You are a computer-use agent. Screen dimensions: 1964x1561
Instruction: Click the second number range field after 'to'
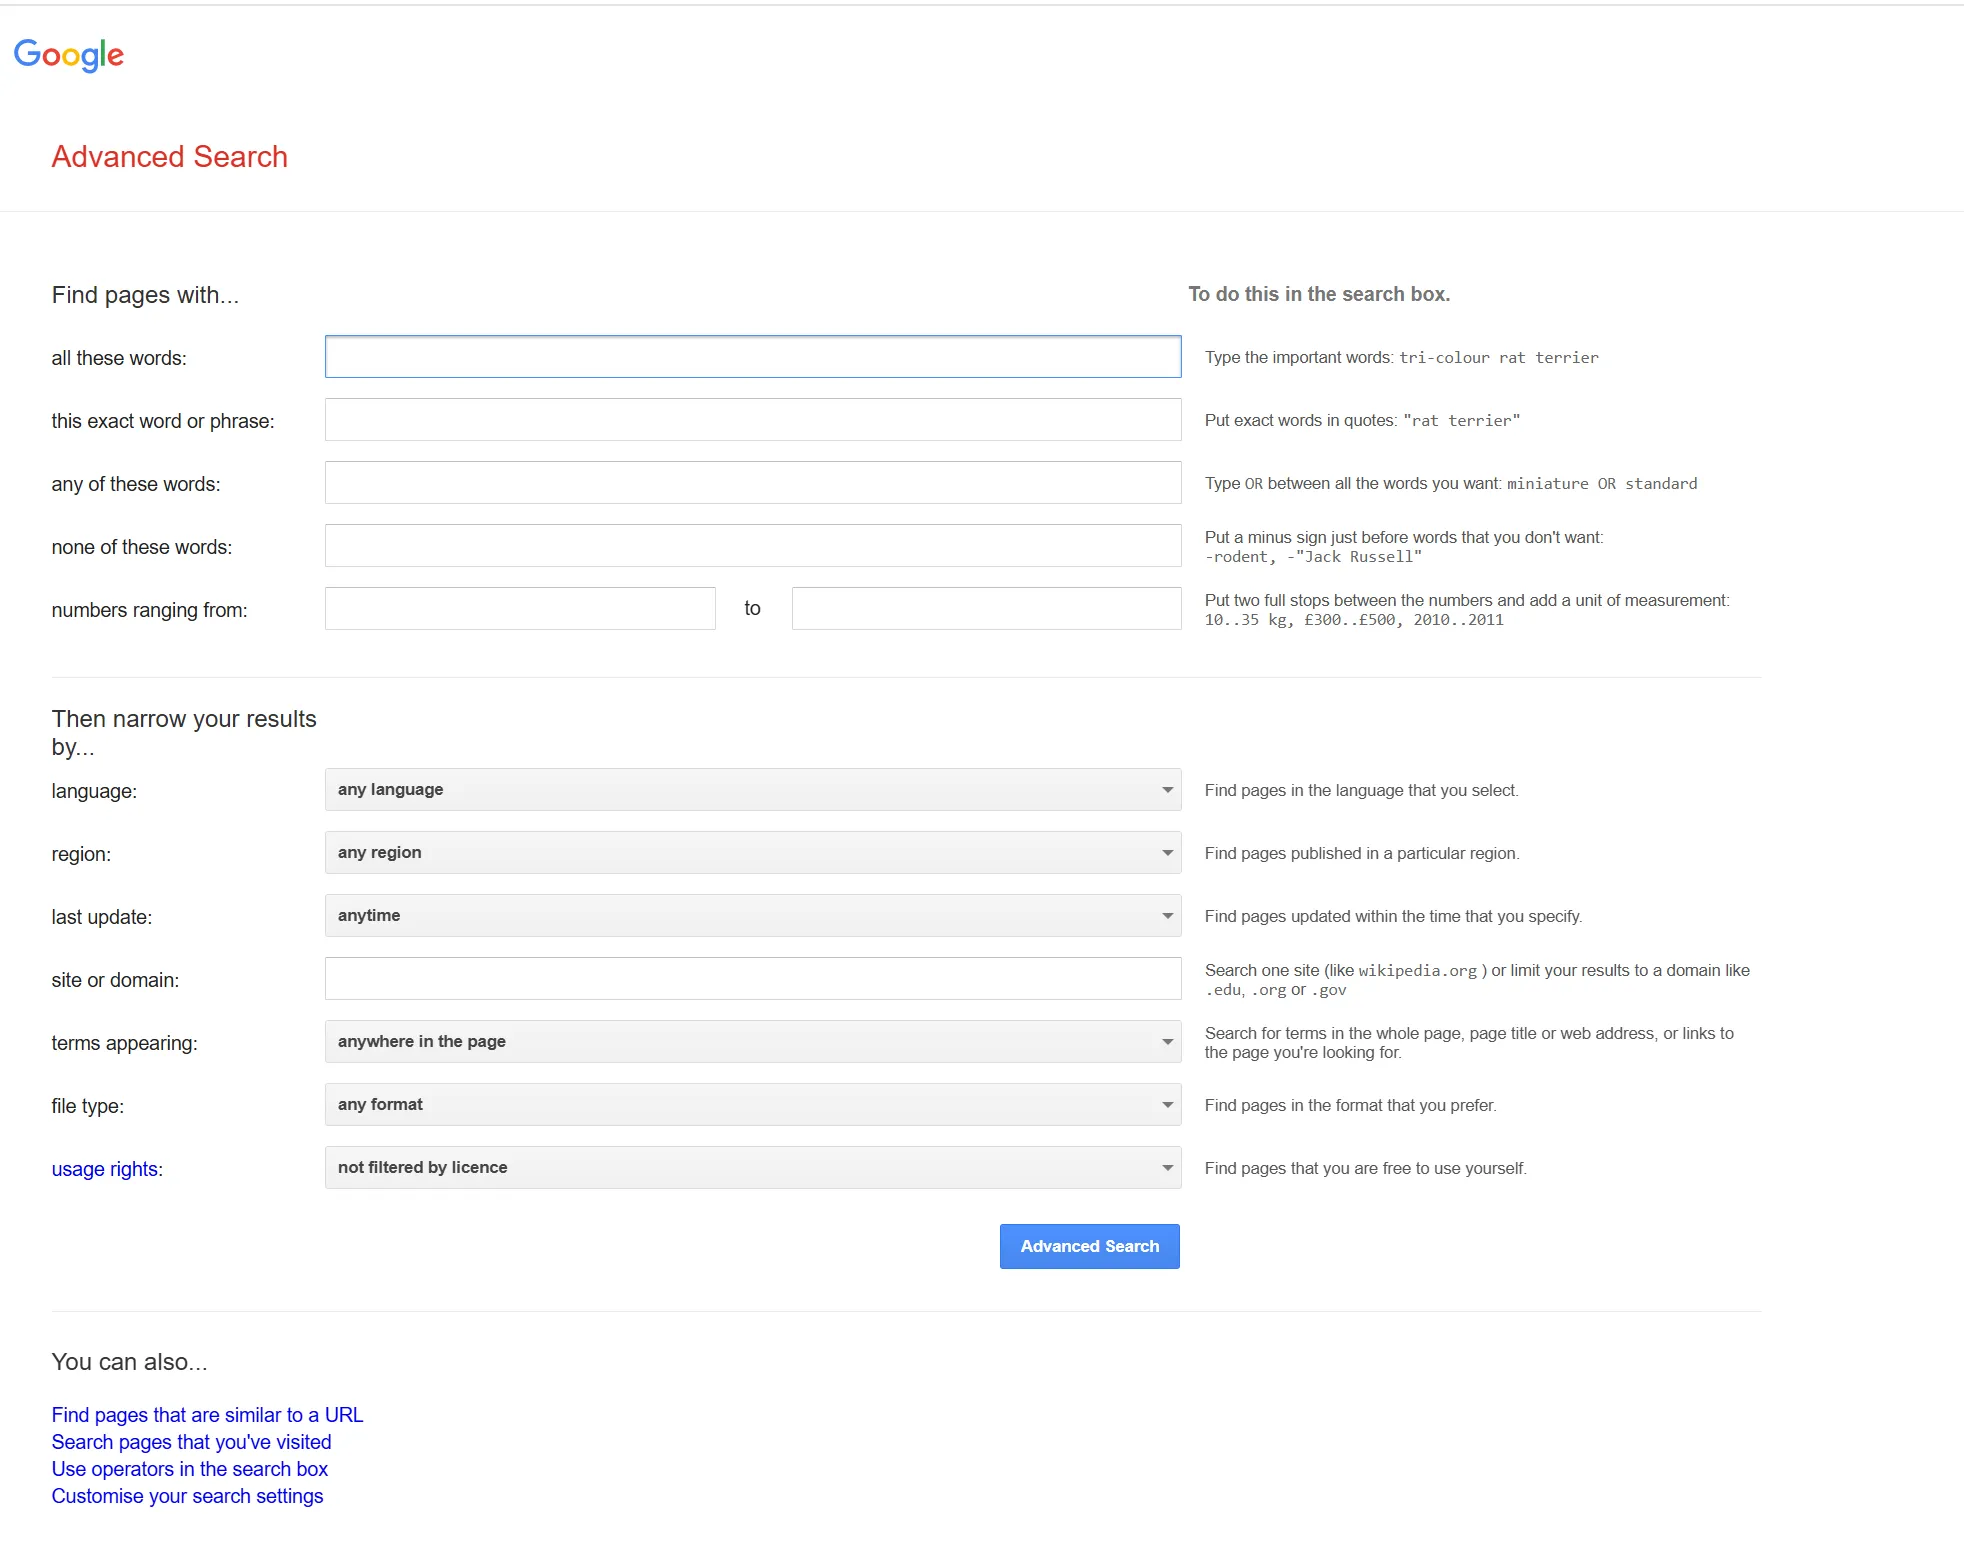point(986,608)
